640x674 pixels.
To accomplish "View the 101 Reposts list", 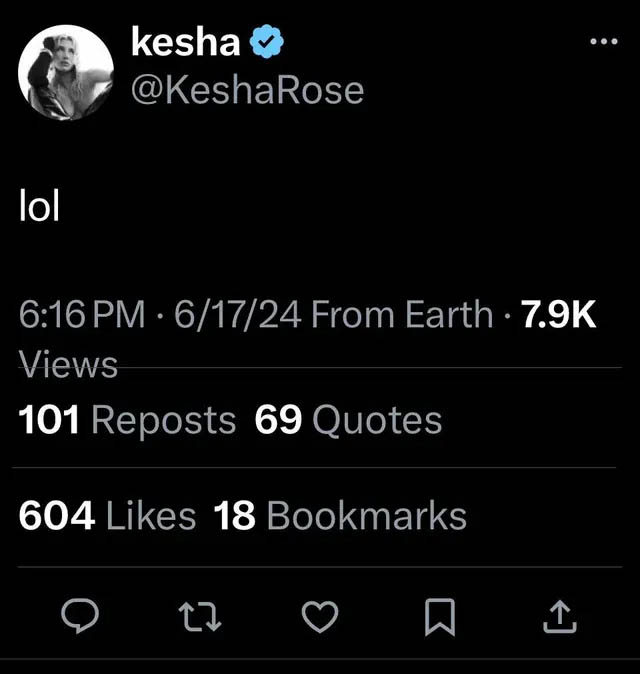I will pyautogui.click(x=127, y=420).
